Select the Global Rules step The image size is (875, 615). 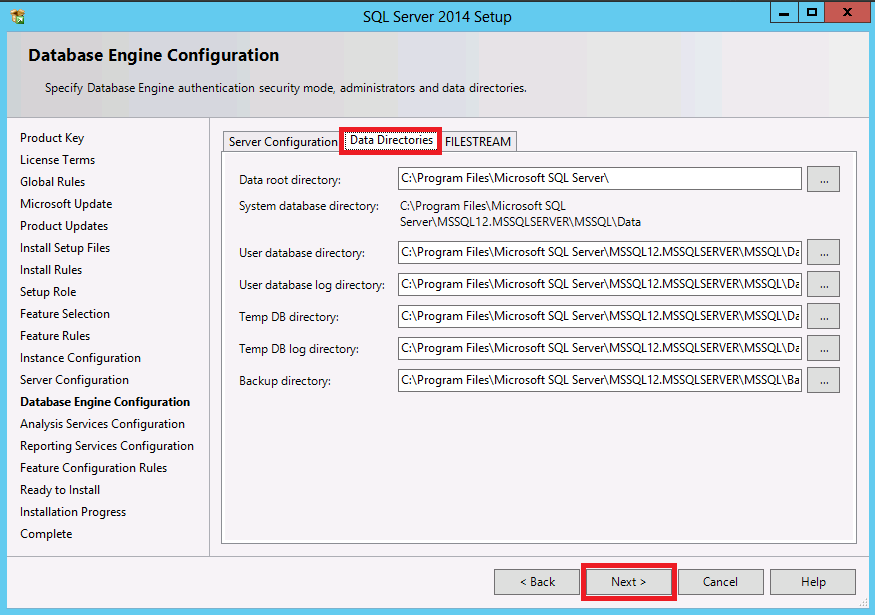52,182
